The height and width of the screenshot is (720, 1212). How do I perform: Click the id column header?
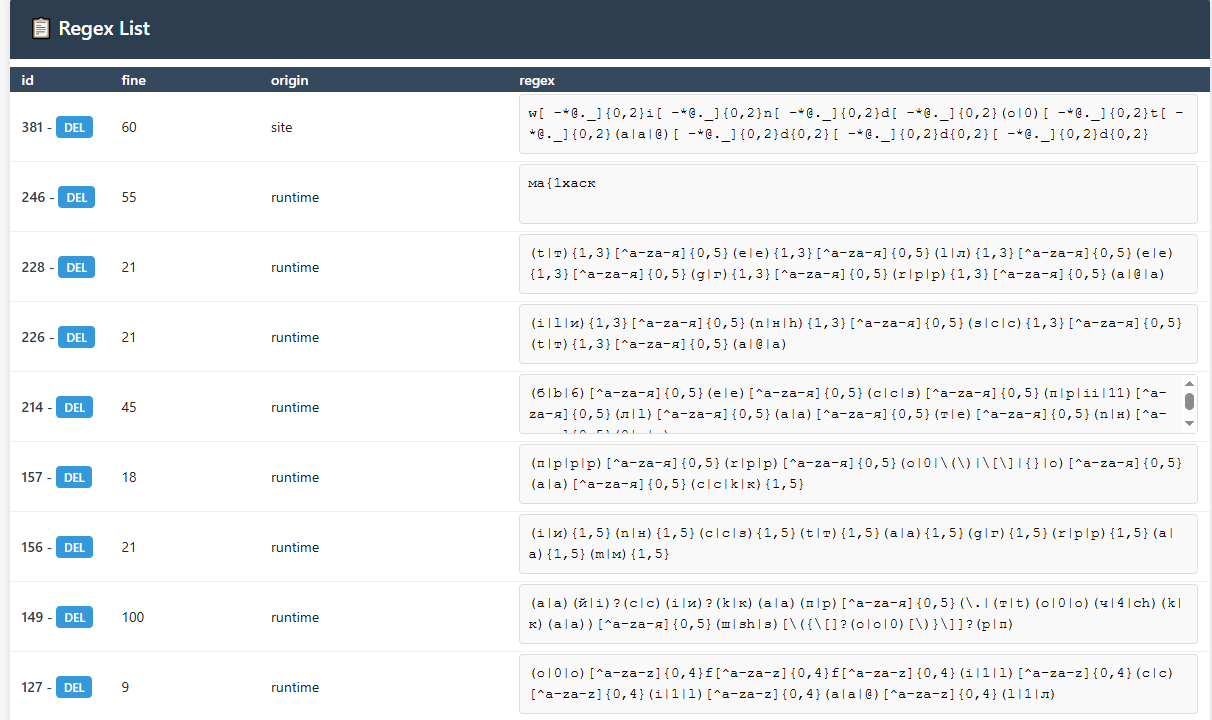[27, 80]
